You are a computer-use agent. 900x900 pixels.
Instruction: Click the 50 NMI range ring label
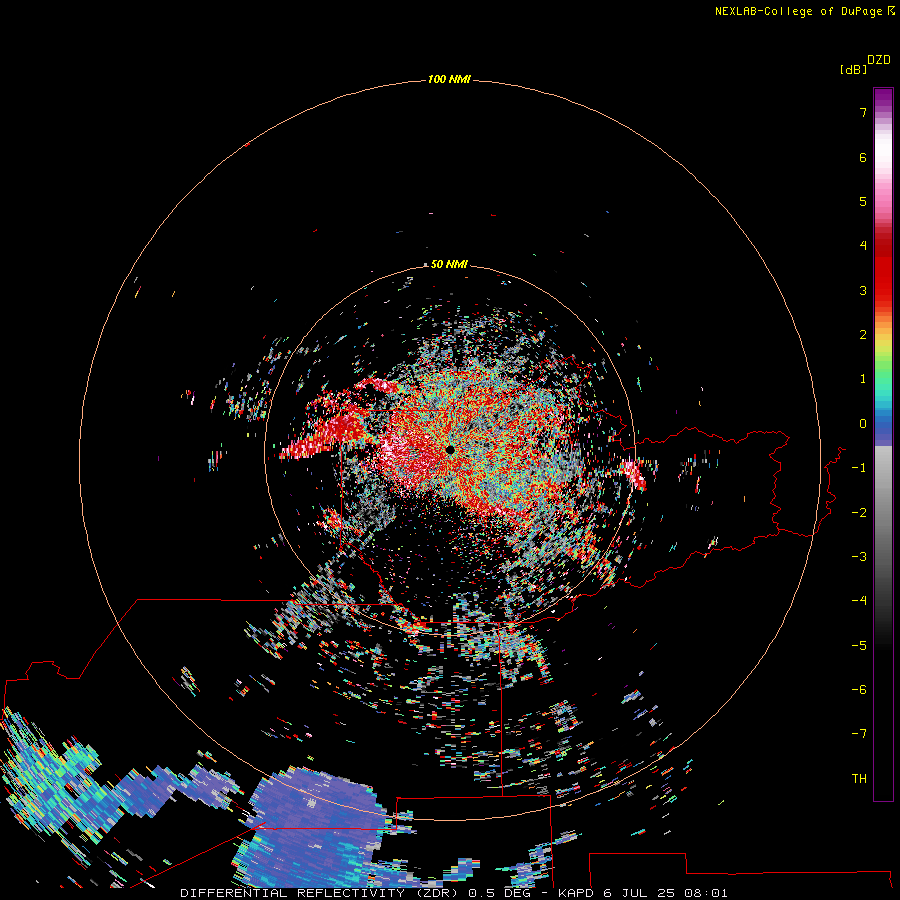click(449, 264)
